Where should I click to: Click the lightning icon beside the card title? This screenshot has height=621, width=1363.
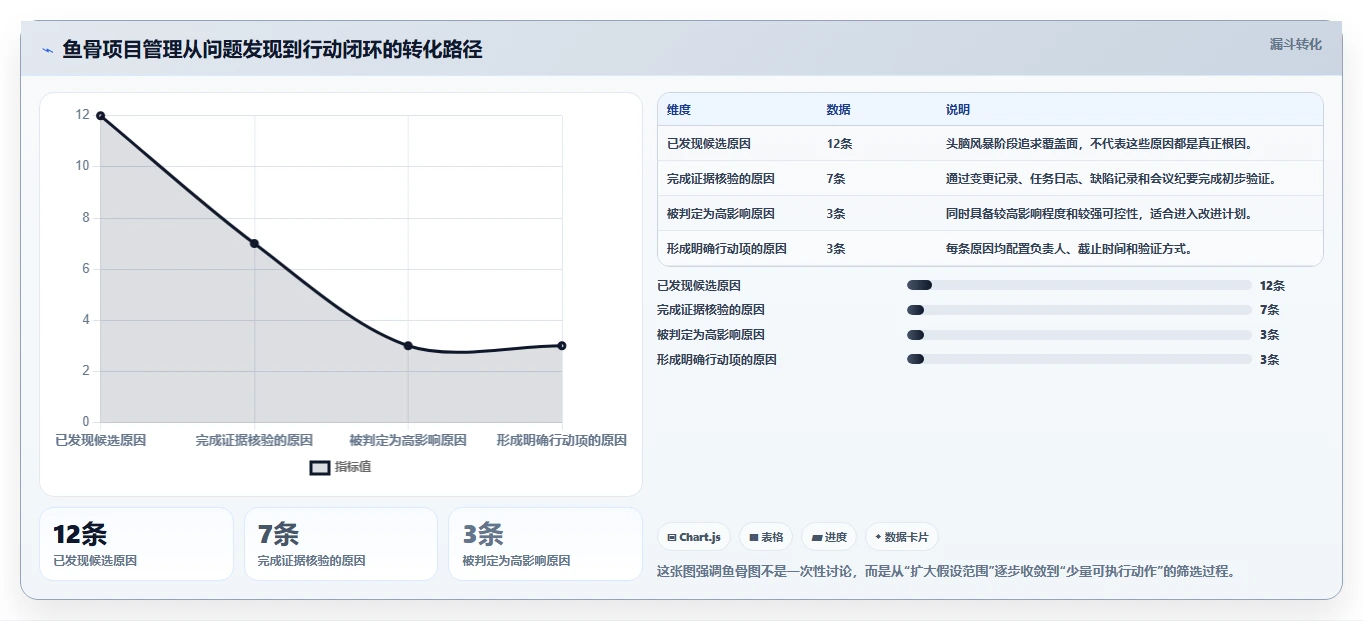pyautogui.click(x=48, y=50)
